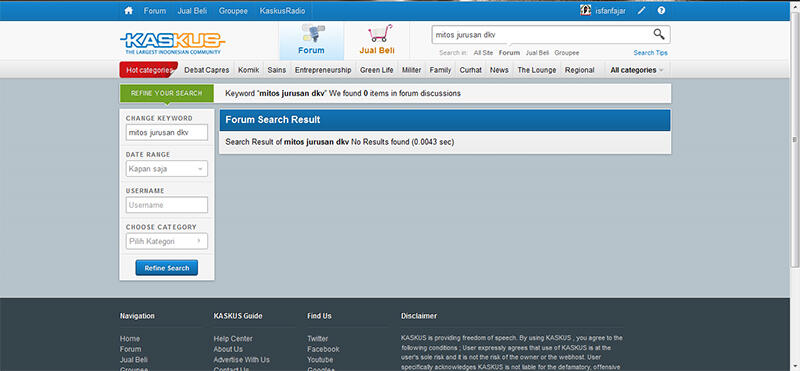Open The Lounge category
800x371 pixels.
coord(537,70)
